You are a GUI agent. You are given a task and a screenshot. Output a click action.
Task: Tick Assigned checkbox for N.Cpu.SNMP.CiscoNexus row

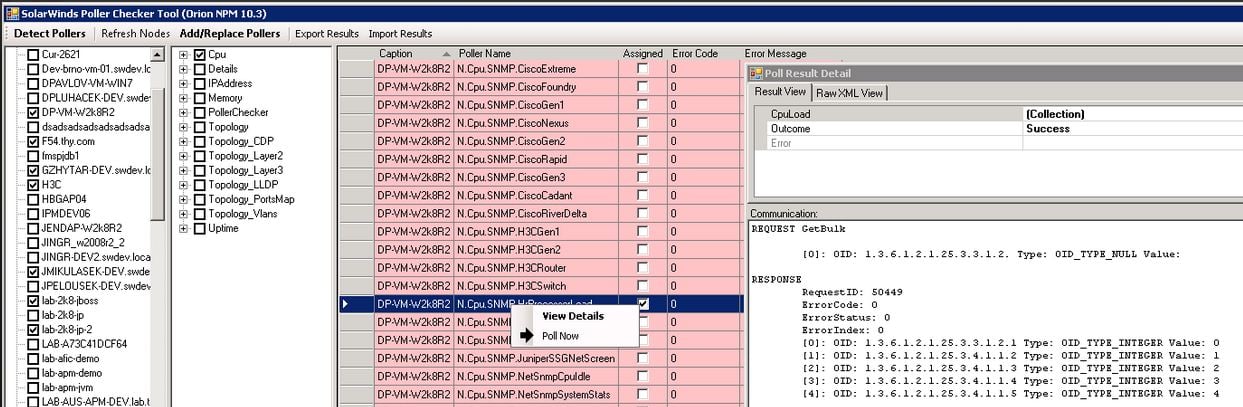click(642, 123)
